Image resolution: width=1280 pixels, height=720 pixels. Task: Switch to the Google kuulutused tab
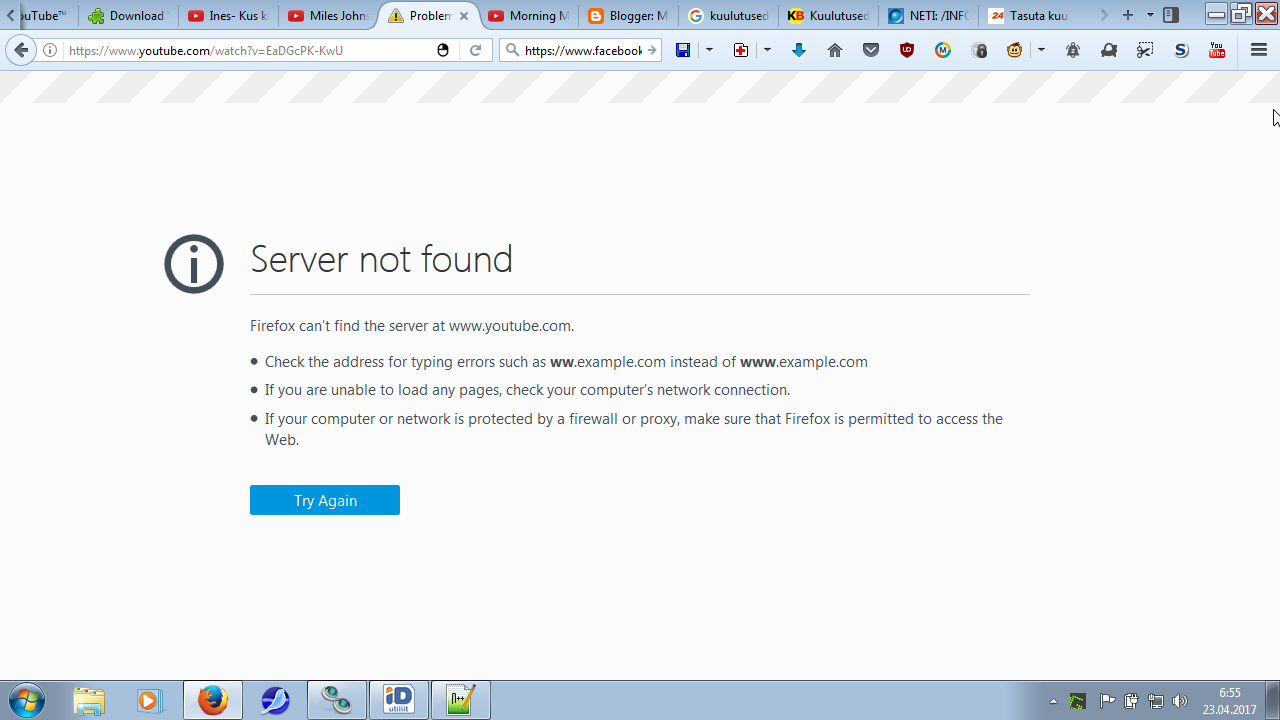(728, 16)
